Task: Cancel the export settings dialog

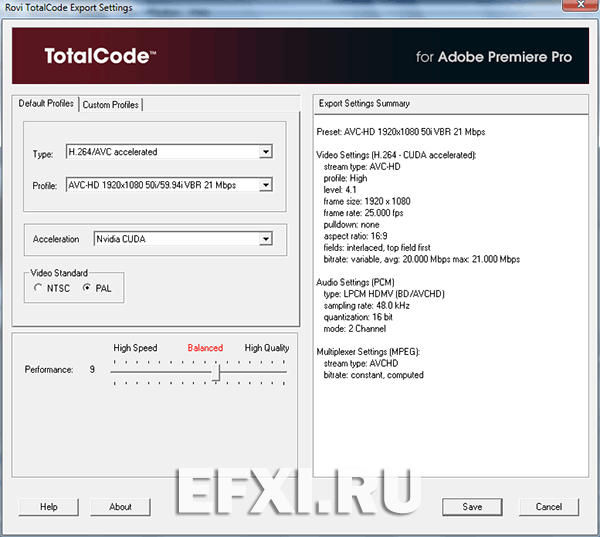Action: pyautogui.click(x=549, y=507)
